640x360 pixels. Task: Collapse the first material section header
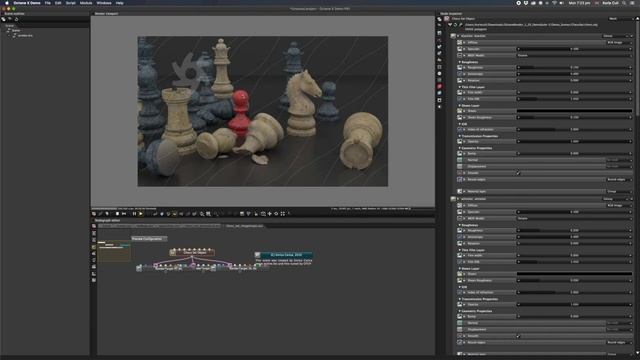458,36
